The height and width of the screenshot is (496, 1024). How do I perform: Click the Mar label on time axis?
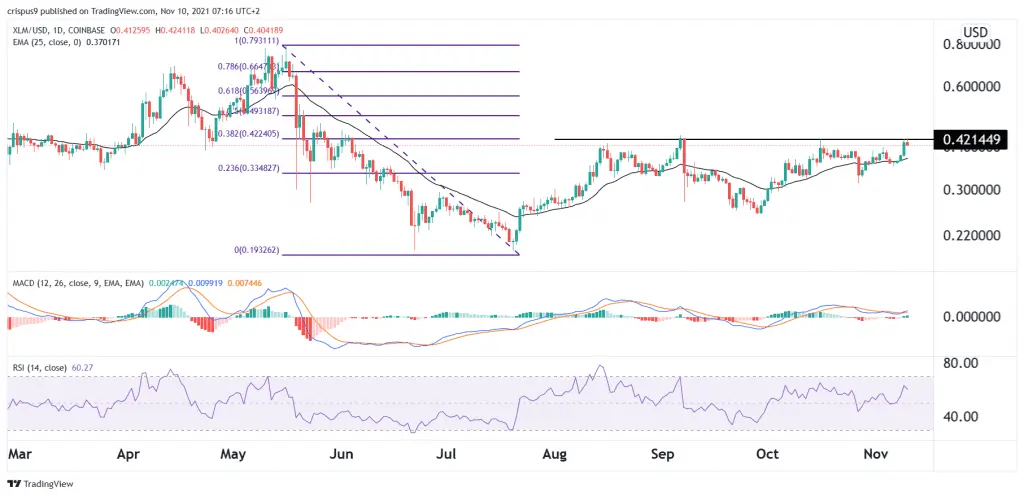pos(18,454)
